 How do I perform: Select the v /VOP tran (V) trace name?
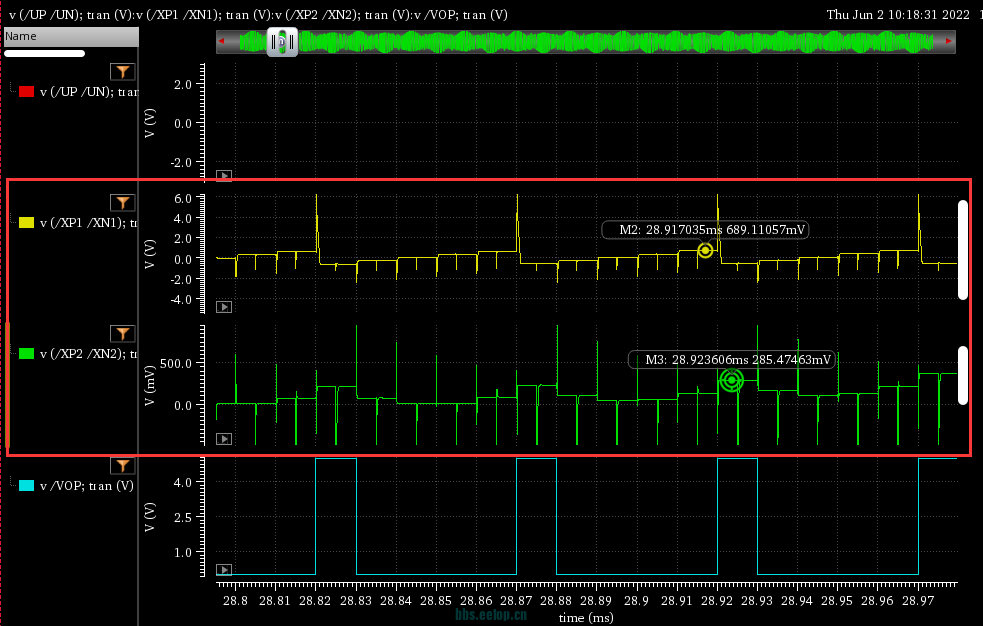tap(87, 486)
